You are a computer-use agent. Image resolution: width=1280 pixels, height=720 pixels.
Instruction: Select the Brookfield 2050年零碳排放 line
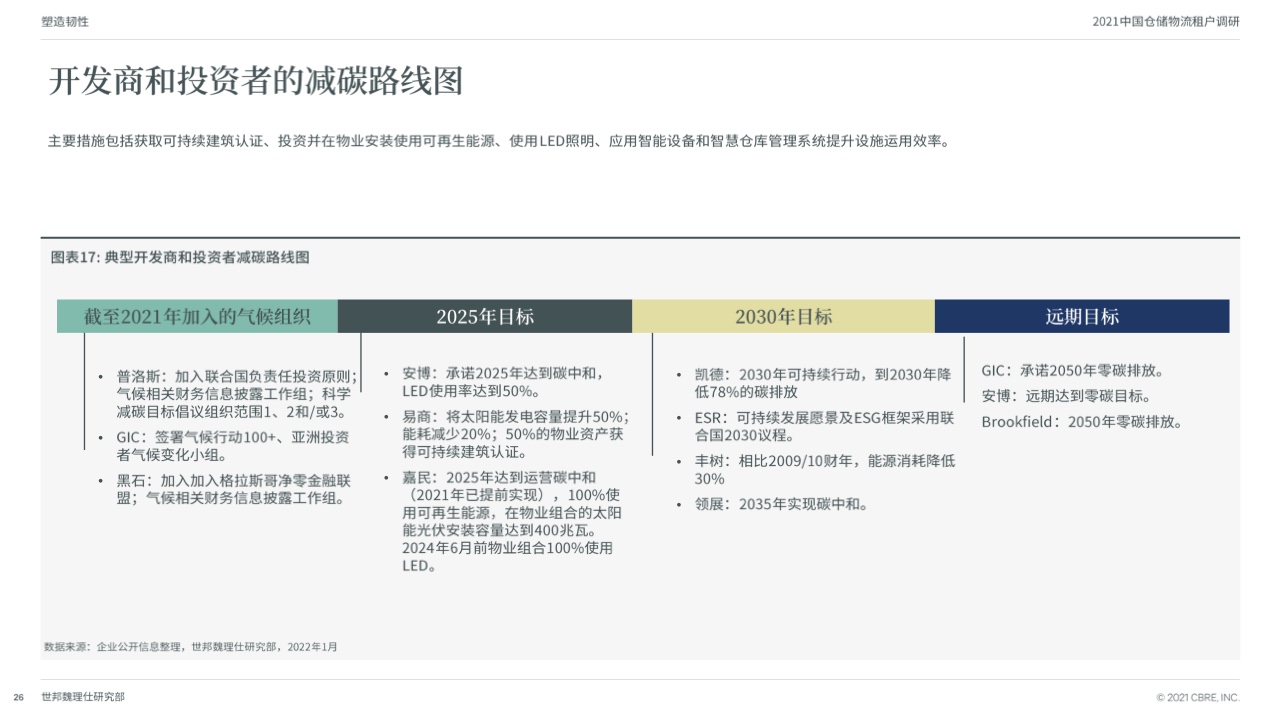(x=1081, y=422)
